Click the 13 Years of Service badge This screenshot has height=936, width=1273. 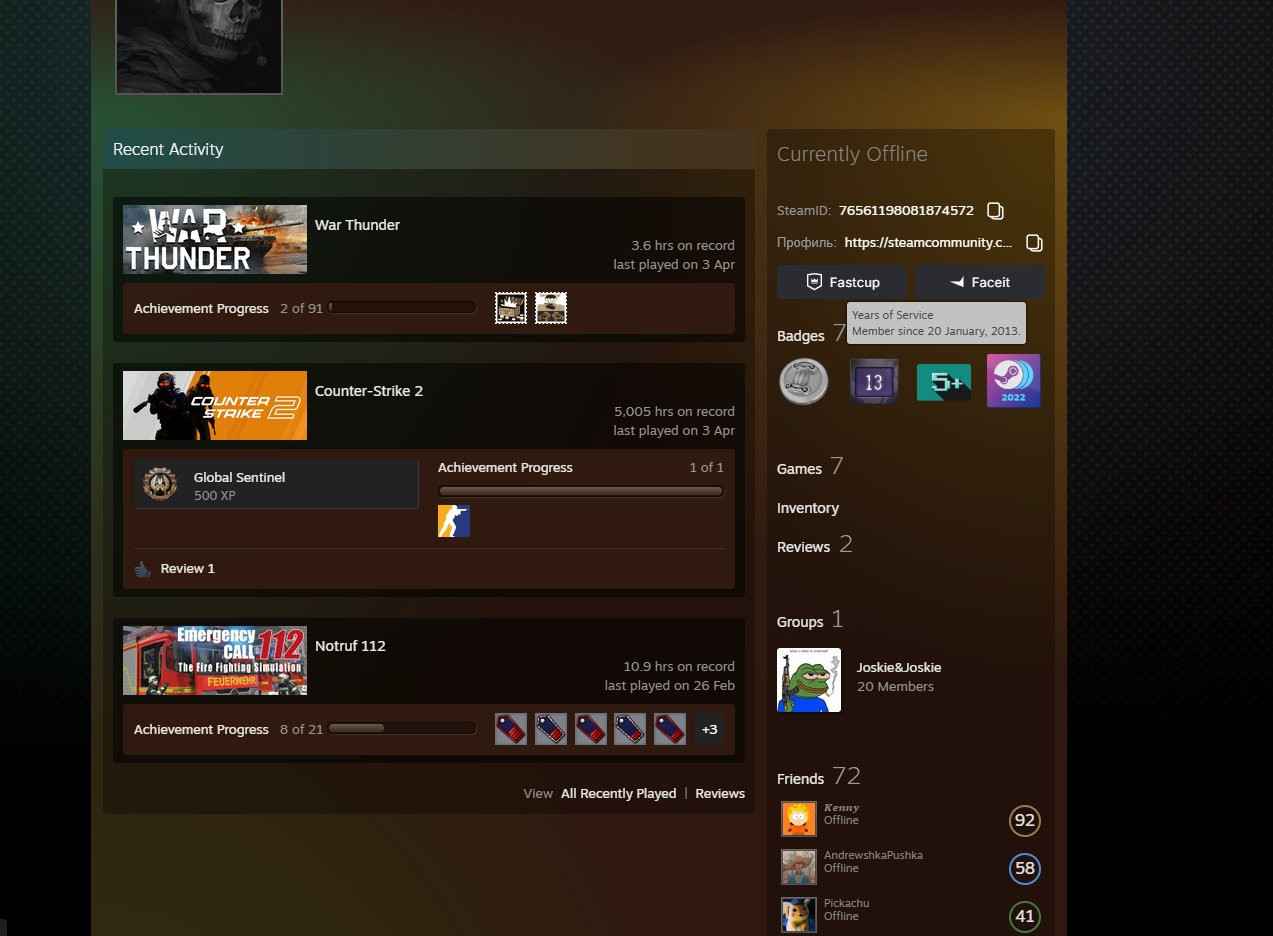coord(873,381)
